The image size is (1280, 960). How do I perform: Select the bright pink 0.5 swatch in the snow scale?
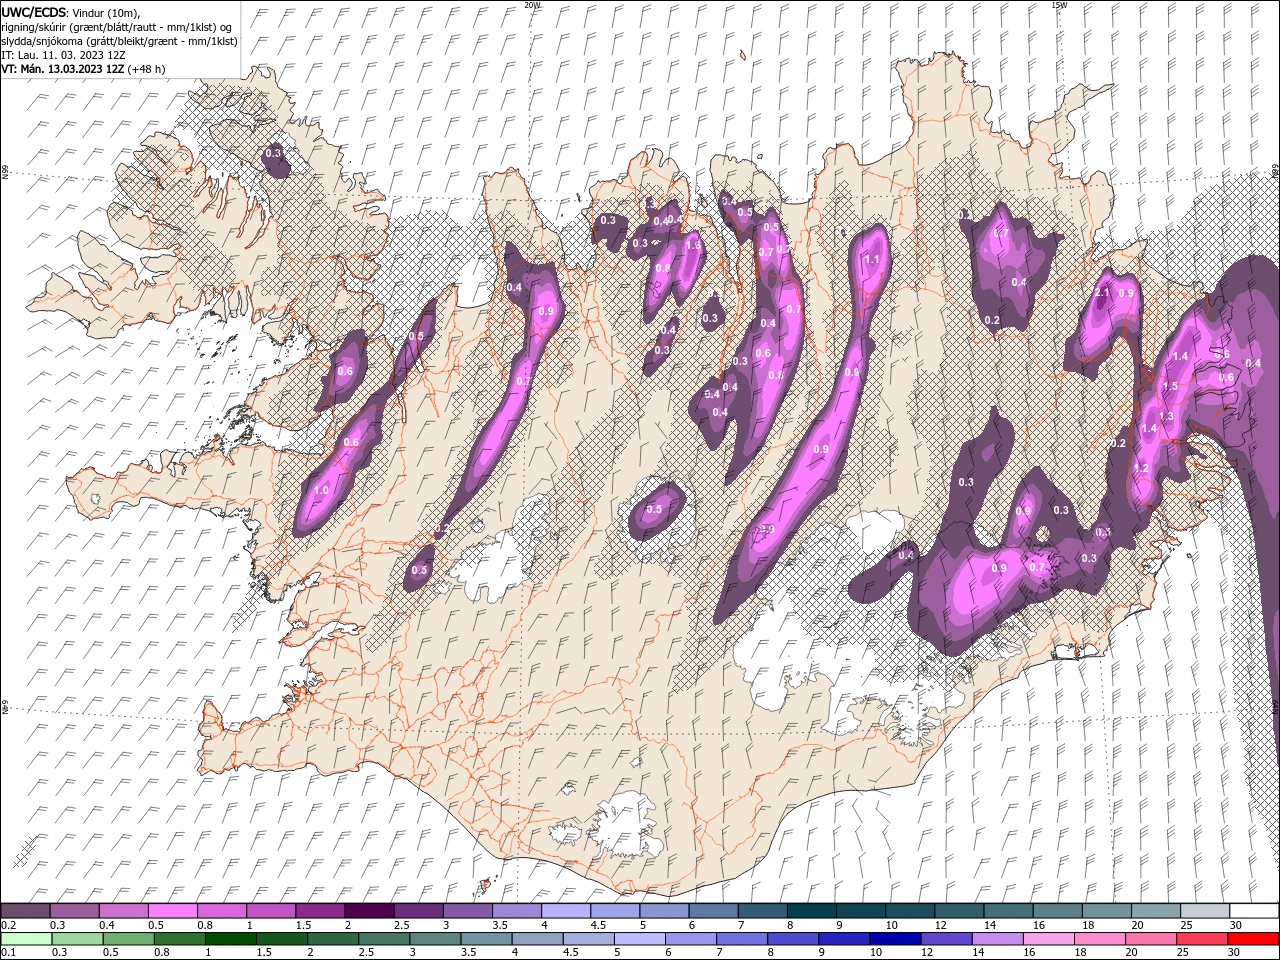(x=173, y=911)
